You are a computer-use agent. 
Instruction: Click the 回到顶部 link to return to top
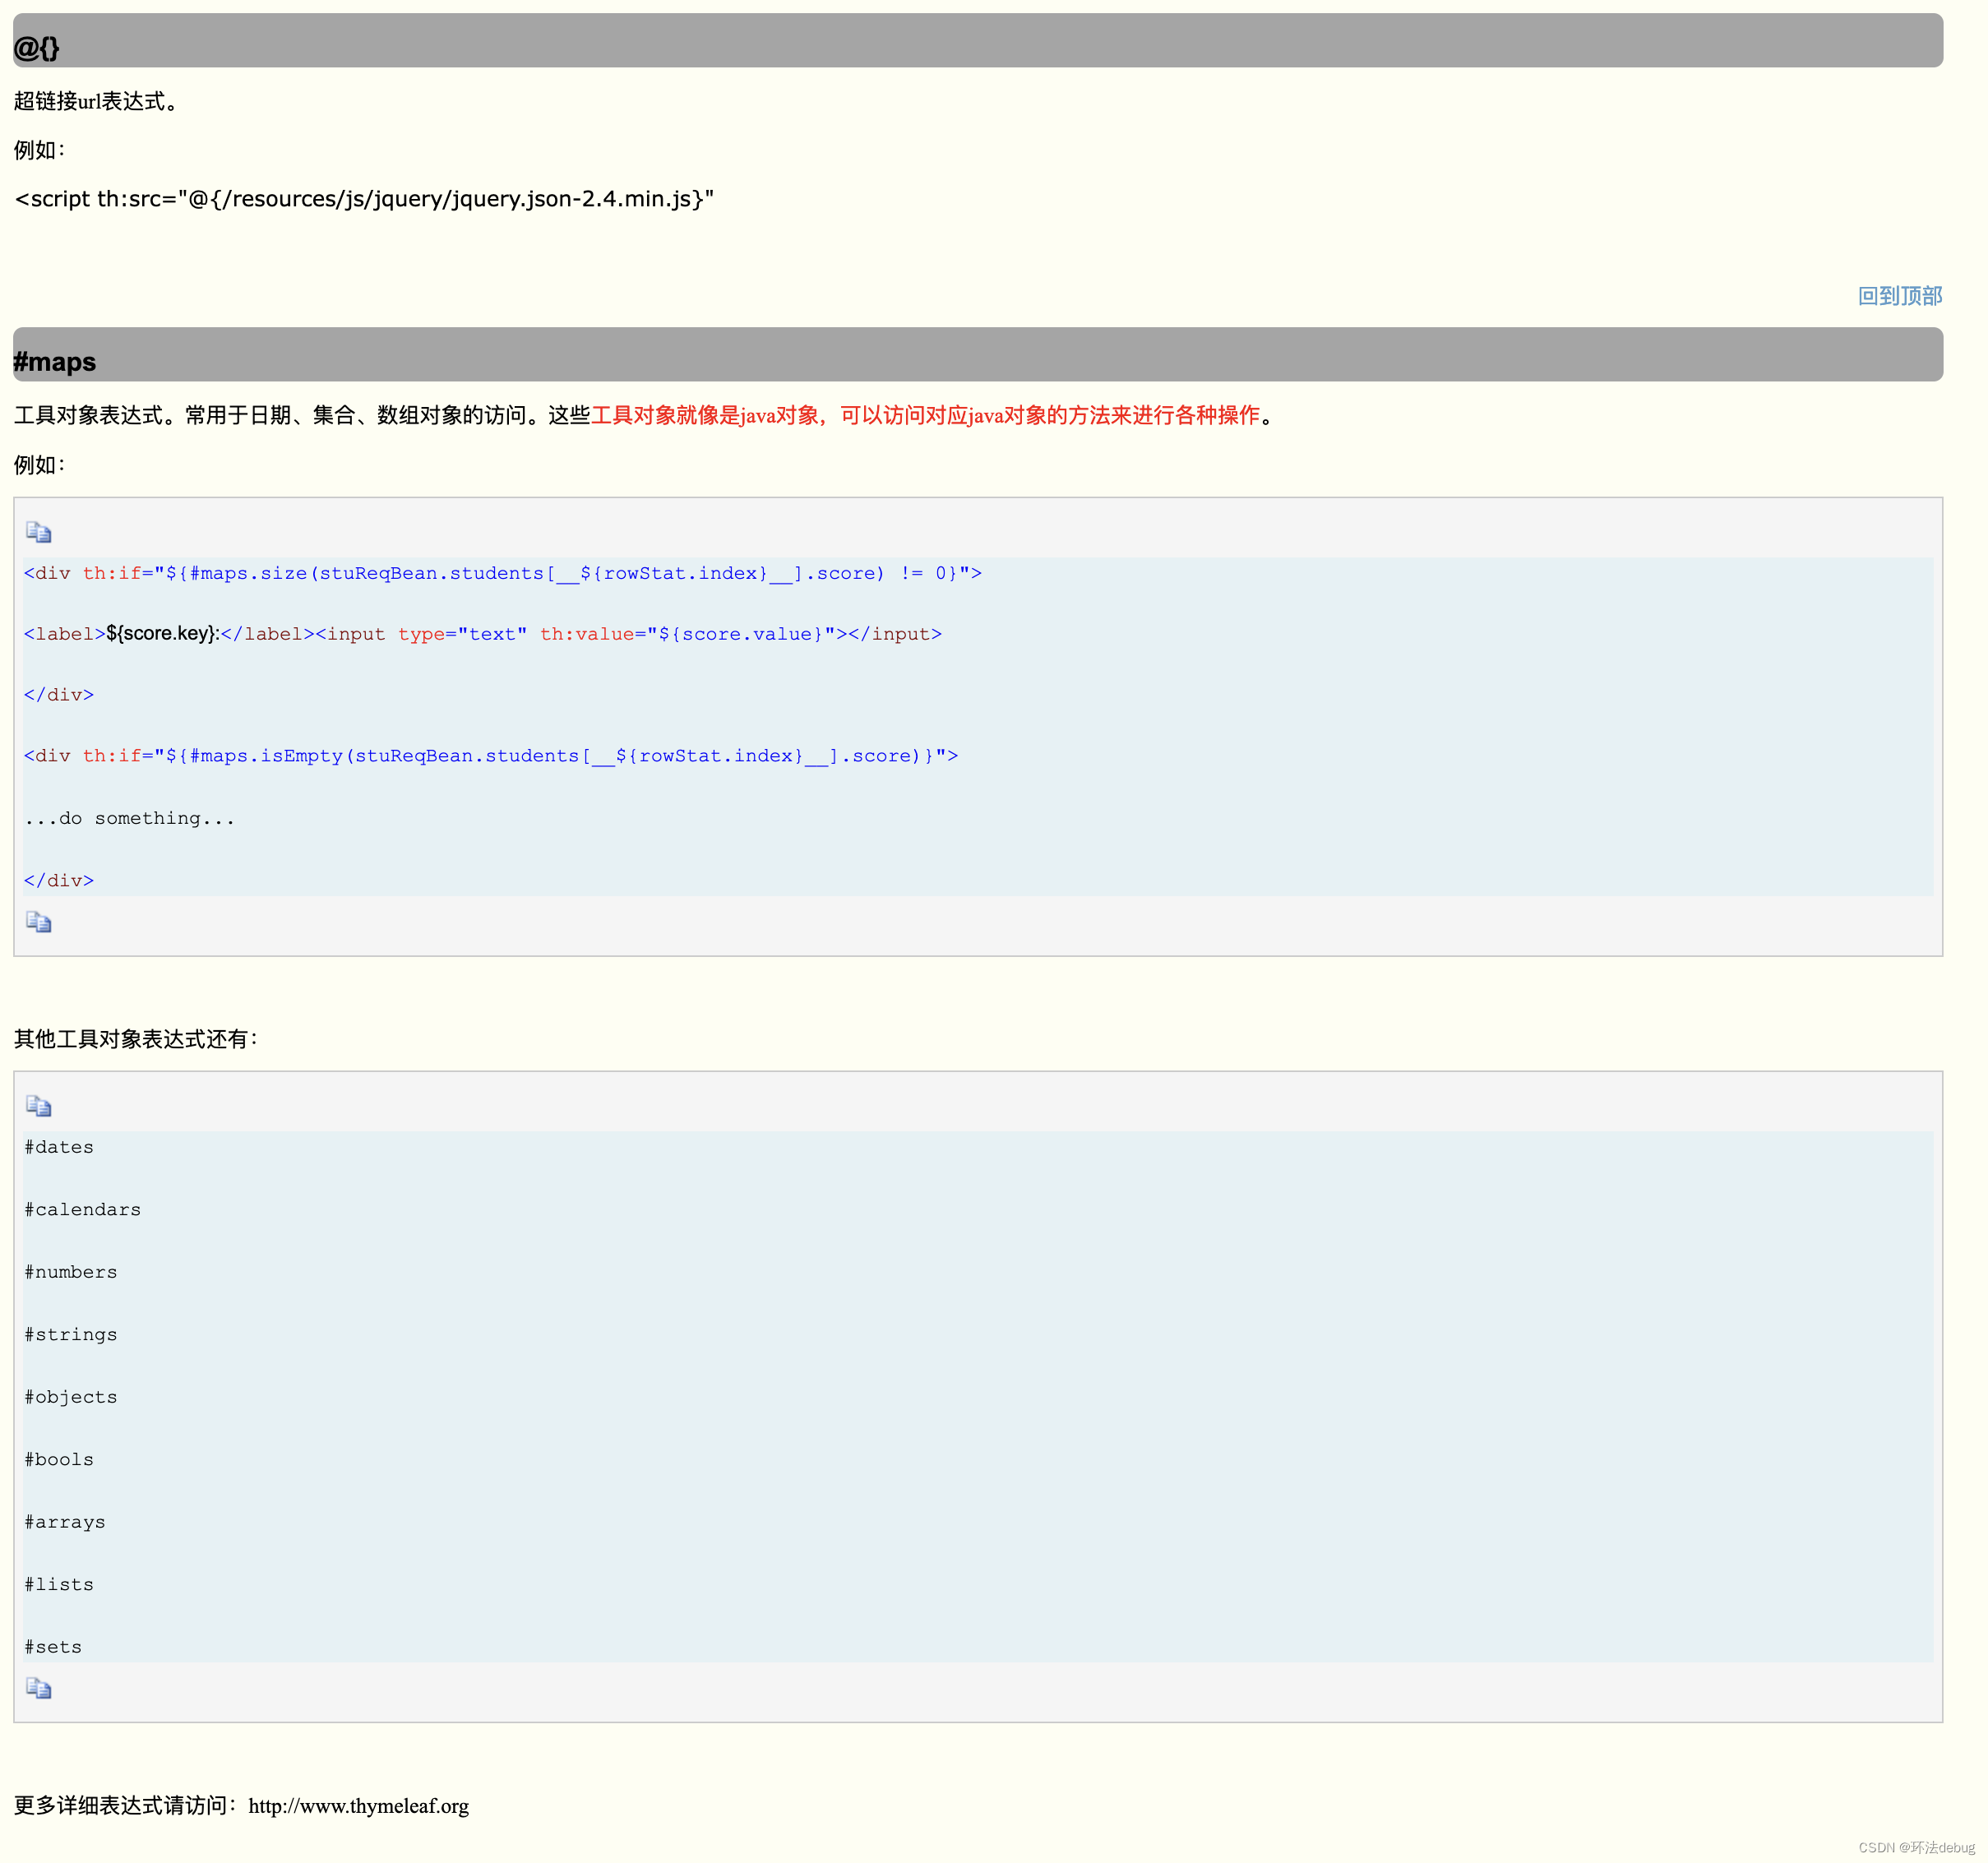(1898, 296)
